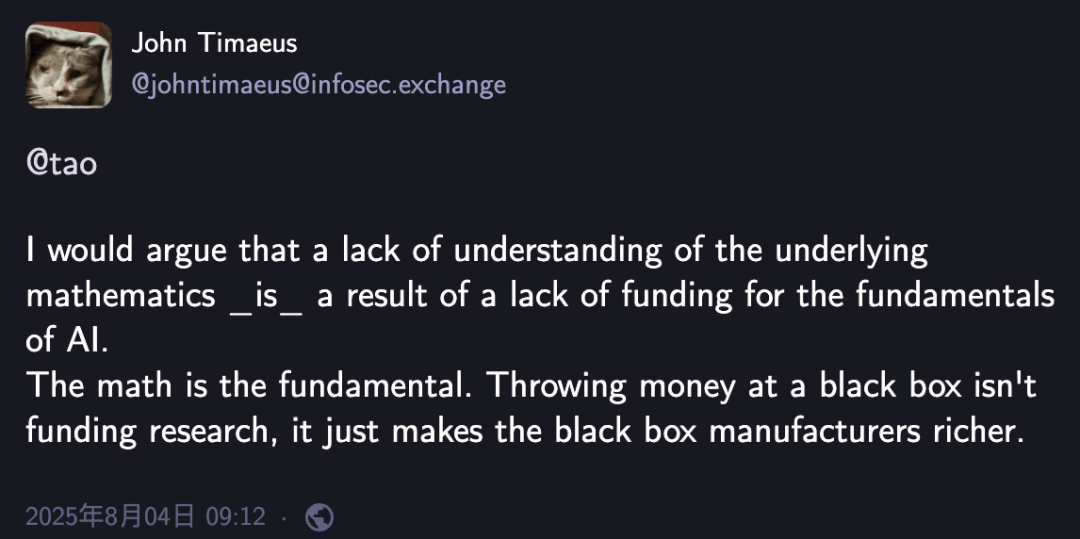
Task: Open the 2025年8月04日 09:12 timestamp permalink
Action: point(145,516)
